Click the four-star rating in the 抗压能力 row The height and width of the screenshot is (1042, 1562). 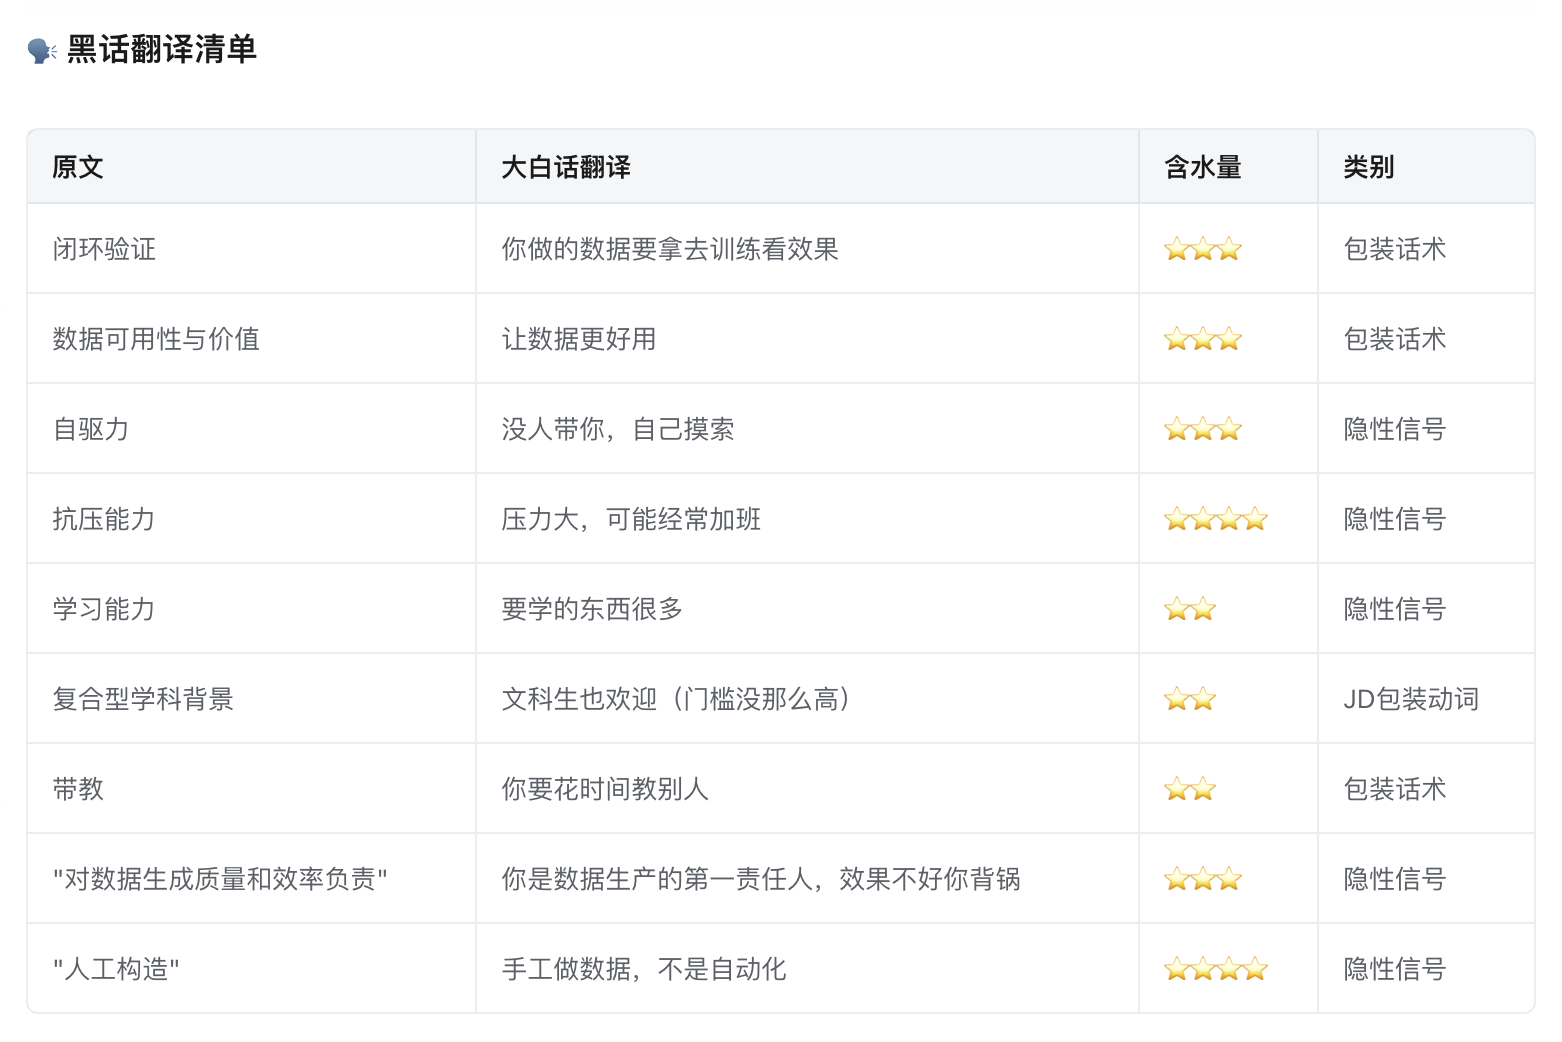(x=1215, y=519)
